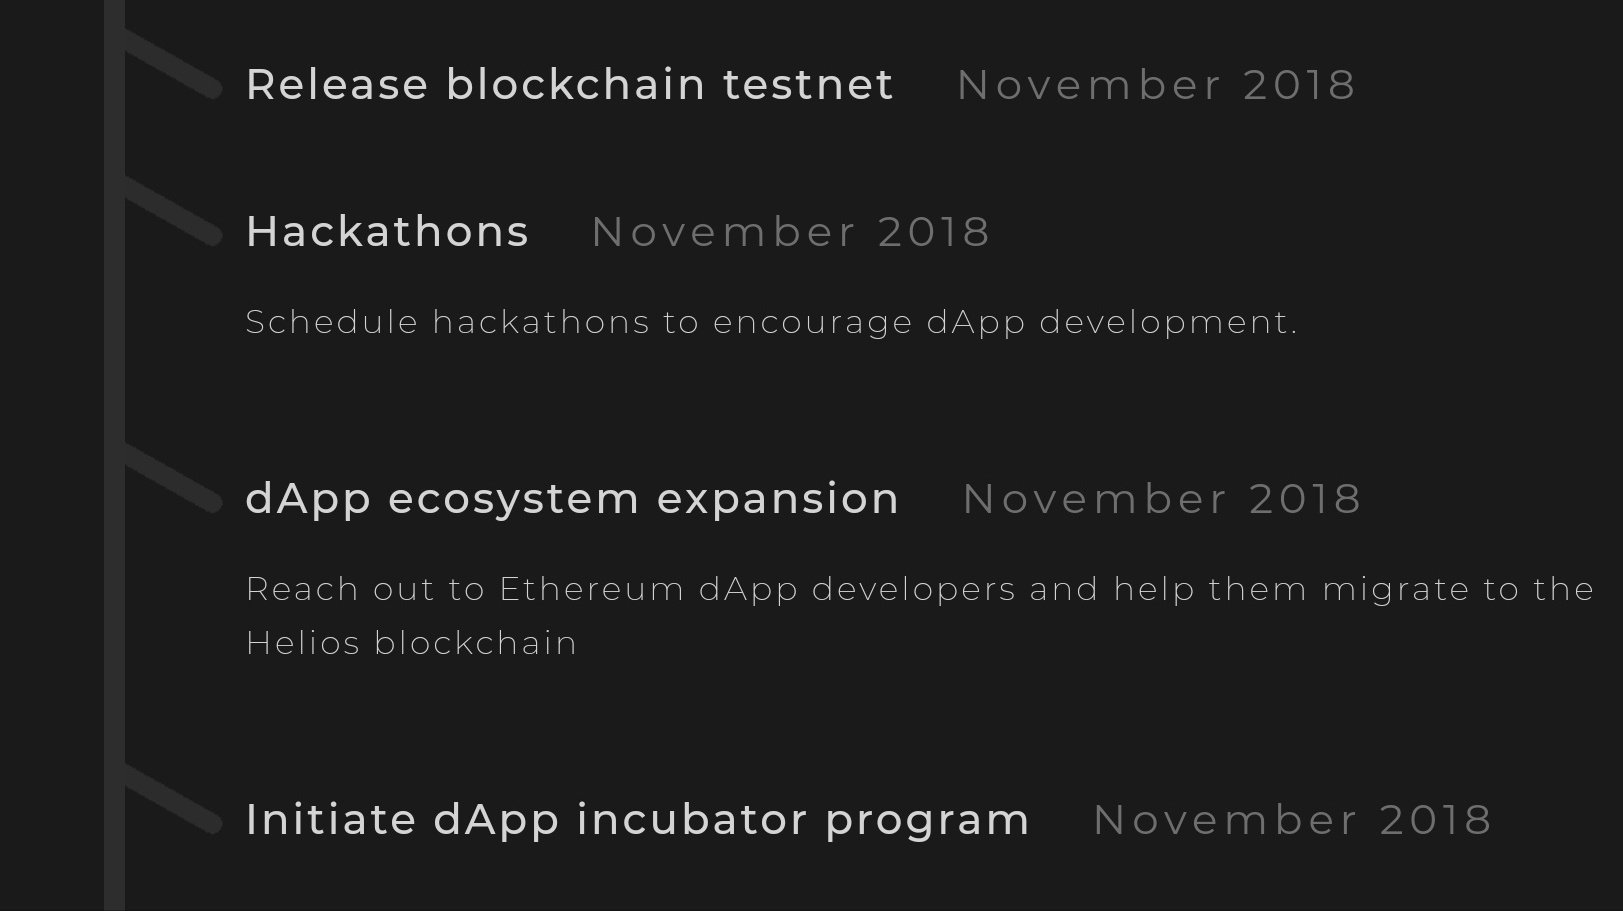Open the dApp ecosystem expansion heading
The width and height of the screenshot is (1623, 911).
[x=572, y=499]
